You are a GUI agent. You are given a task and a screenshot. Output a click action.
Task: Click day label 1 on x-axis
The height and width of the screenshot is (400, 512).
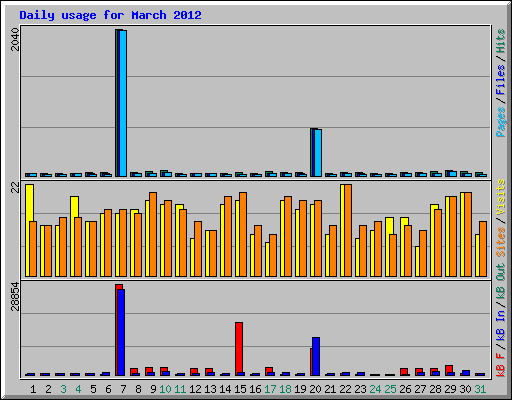33,389
